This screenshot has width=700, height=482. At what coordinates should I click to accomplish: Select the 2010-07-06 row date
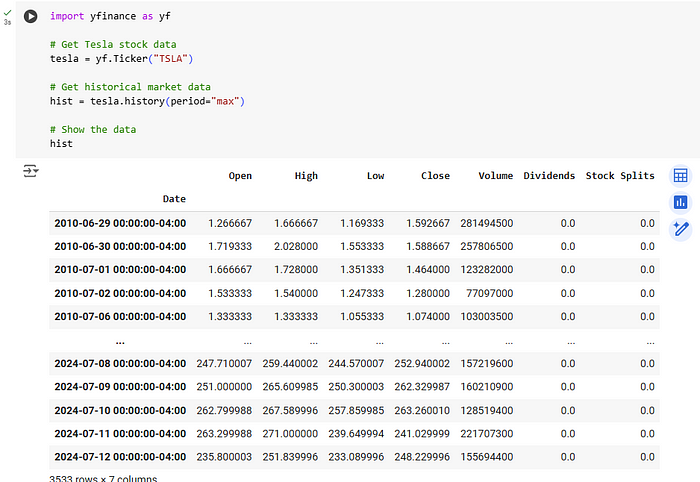click(120, 316)
